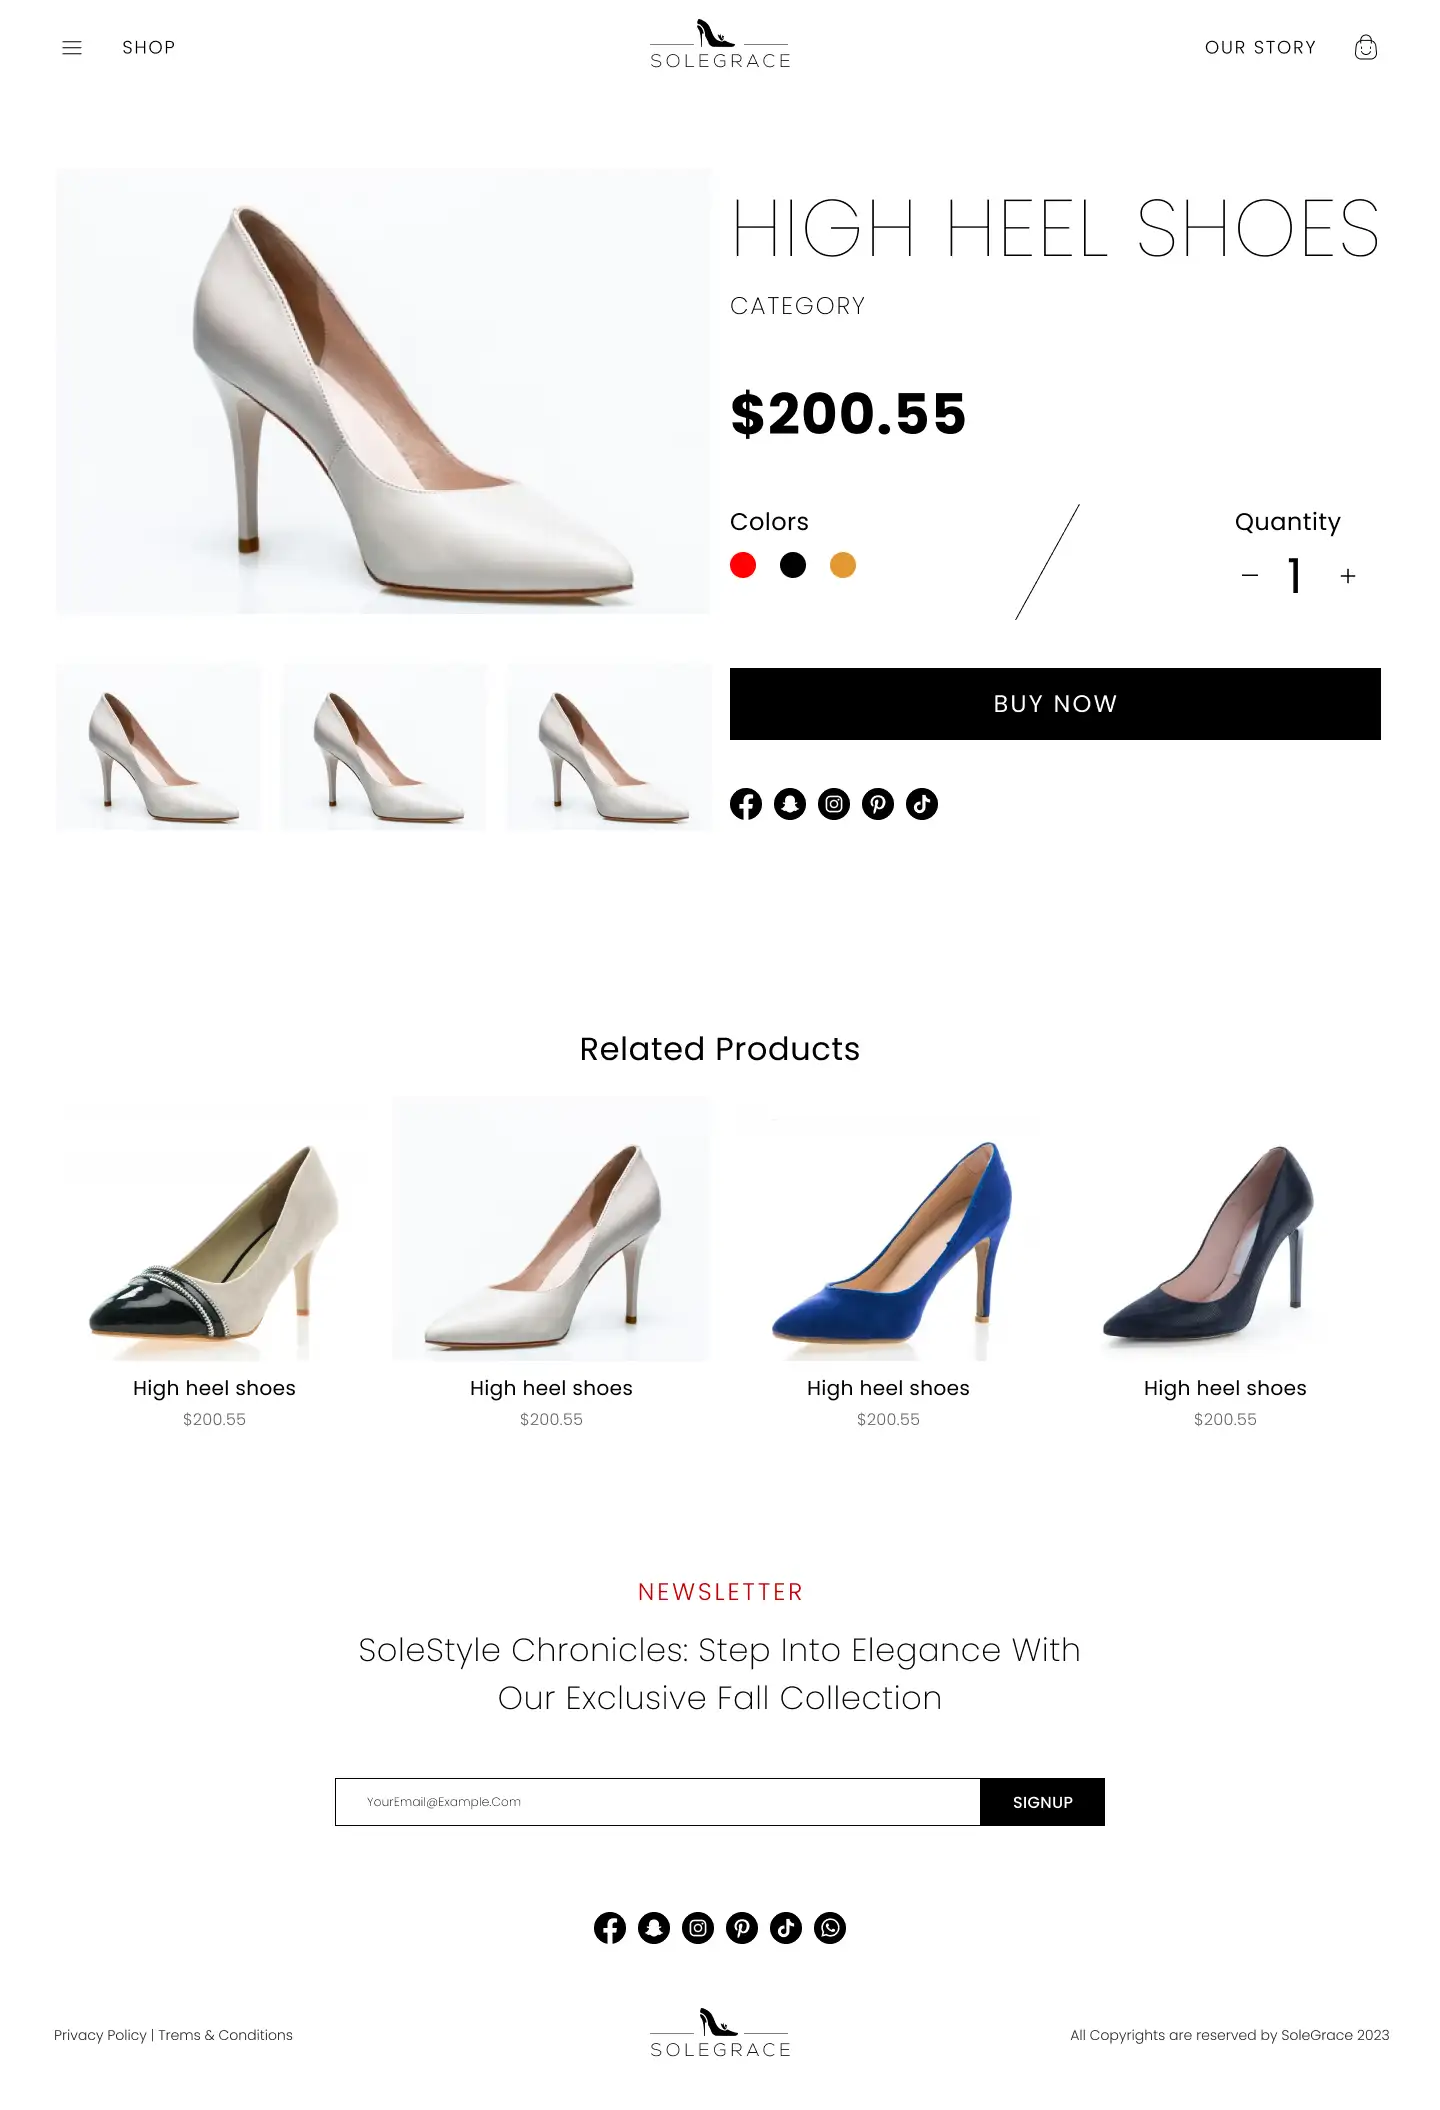The image size is (1440, 2110).
Task: Click Pinterest icon below Buy Now
Action: (878, 804)
